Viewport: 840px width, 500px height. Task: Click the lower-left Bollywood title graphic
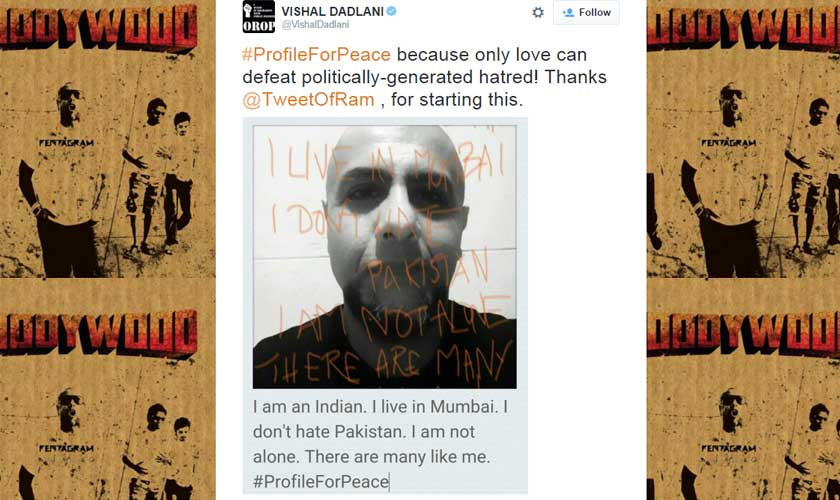(x=99, y=332)
